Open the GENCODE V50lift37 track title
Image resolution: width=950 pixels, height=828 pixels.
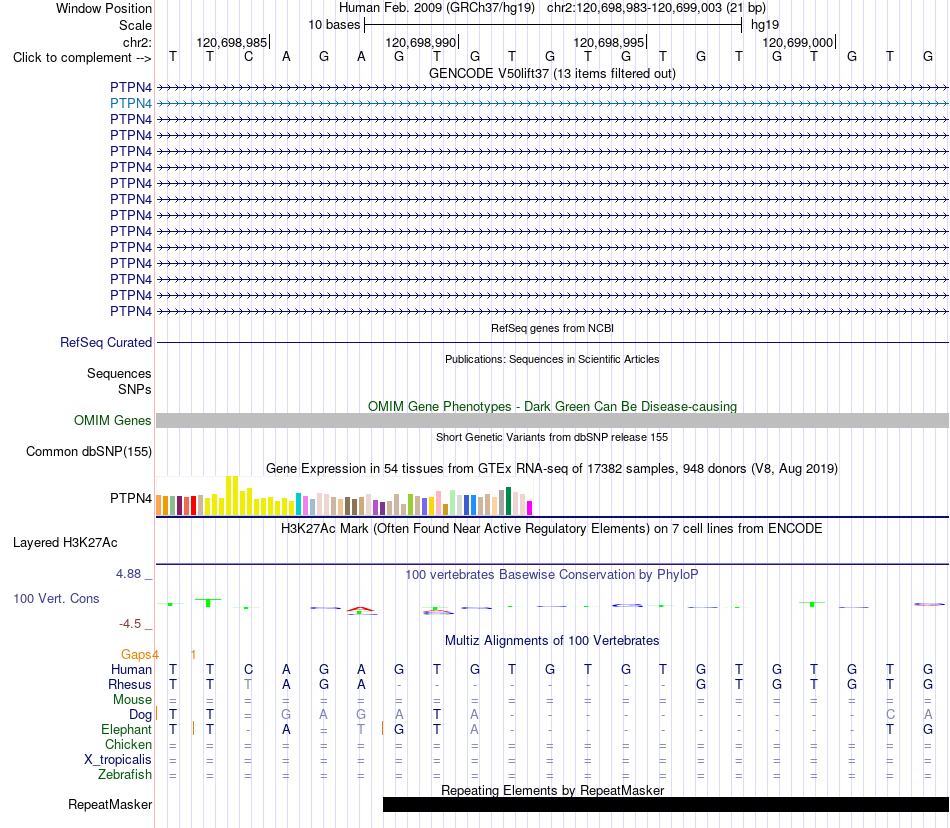(x=552, y=73)
